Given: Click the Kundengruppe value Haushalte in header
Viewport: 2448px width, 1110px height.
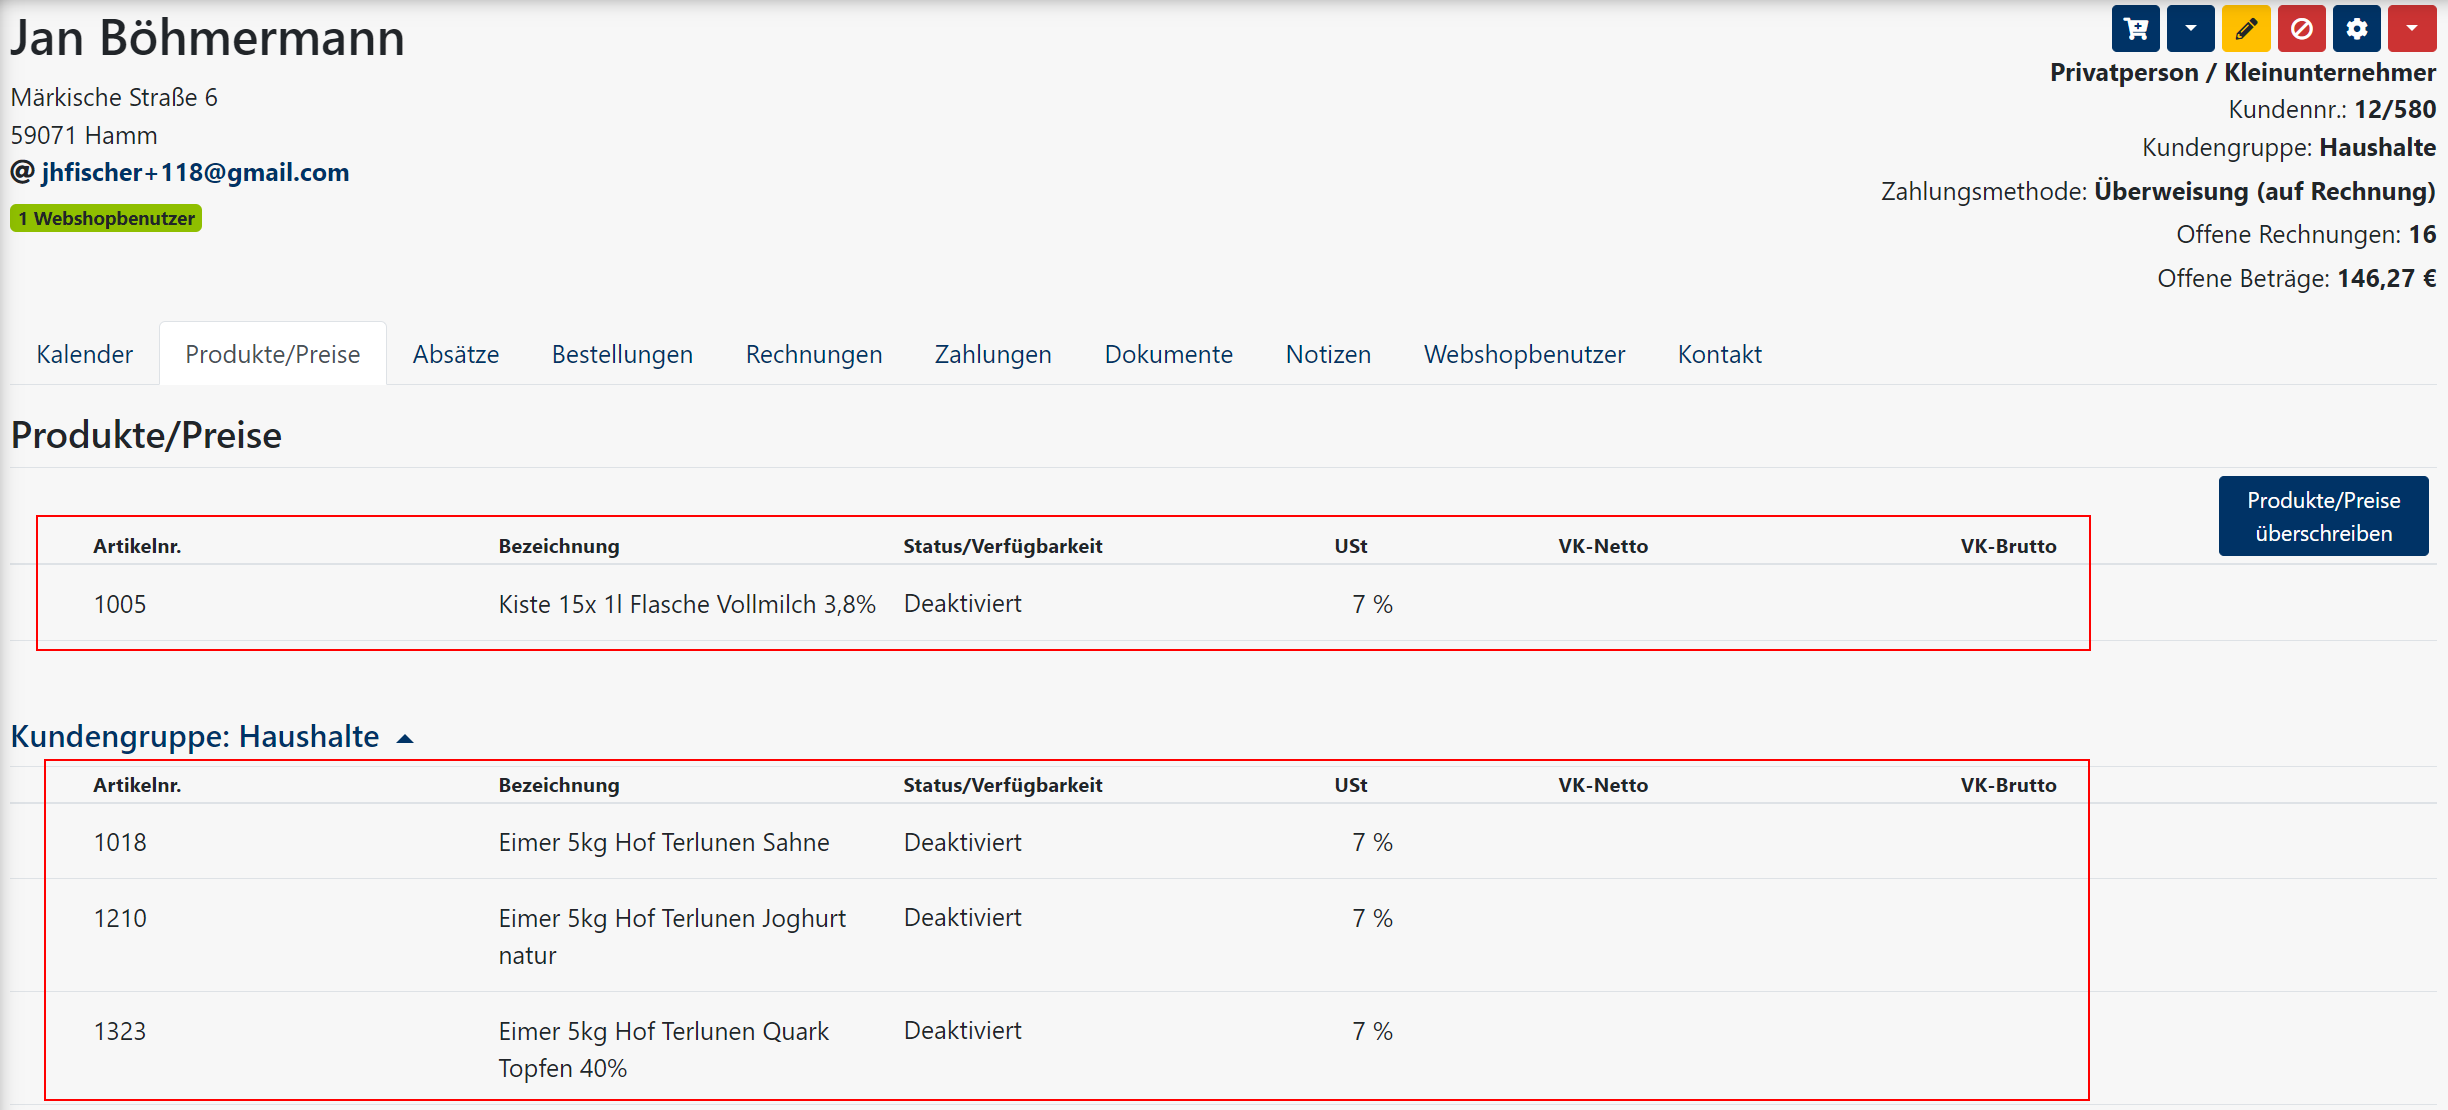Looking at the screenshot, I should 2378,147.
